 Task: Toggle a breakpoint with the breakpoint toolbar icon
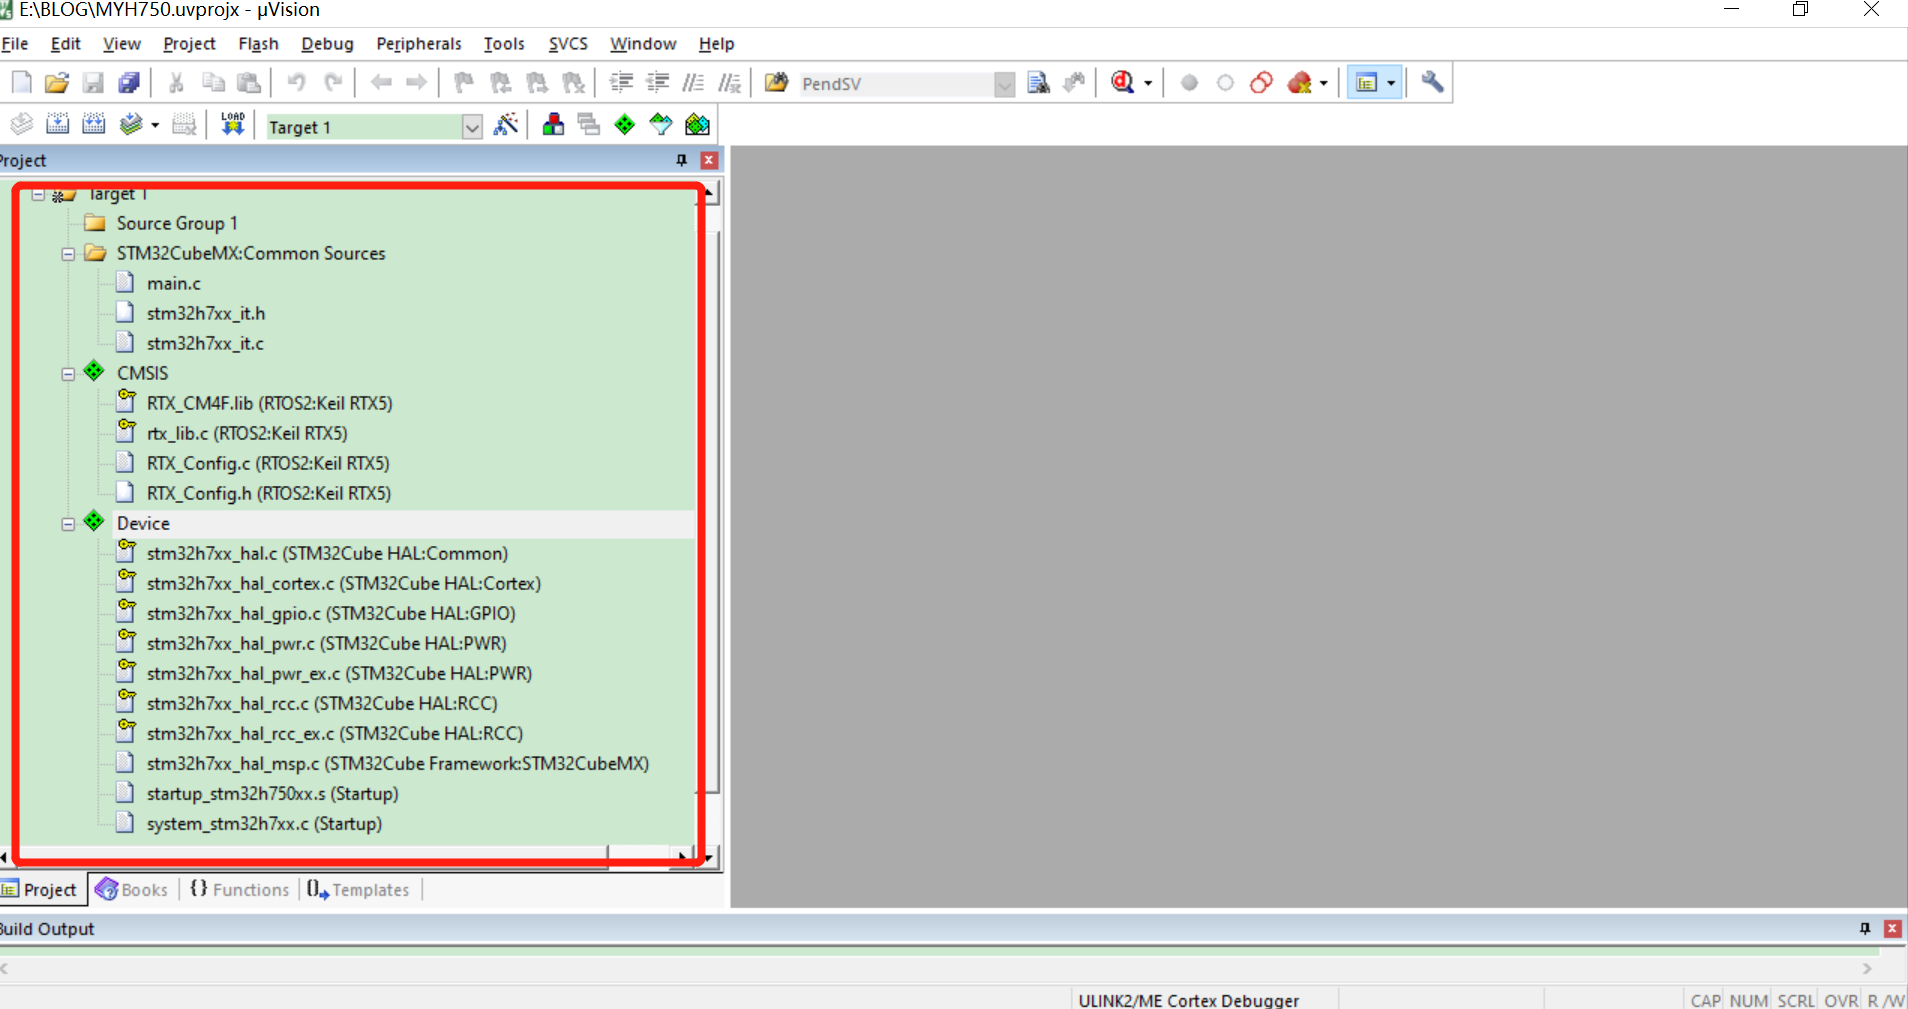(x=1190, y=82)
